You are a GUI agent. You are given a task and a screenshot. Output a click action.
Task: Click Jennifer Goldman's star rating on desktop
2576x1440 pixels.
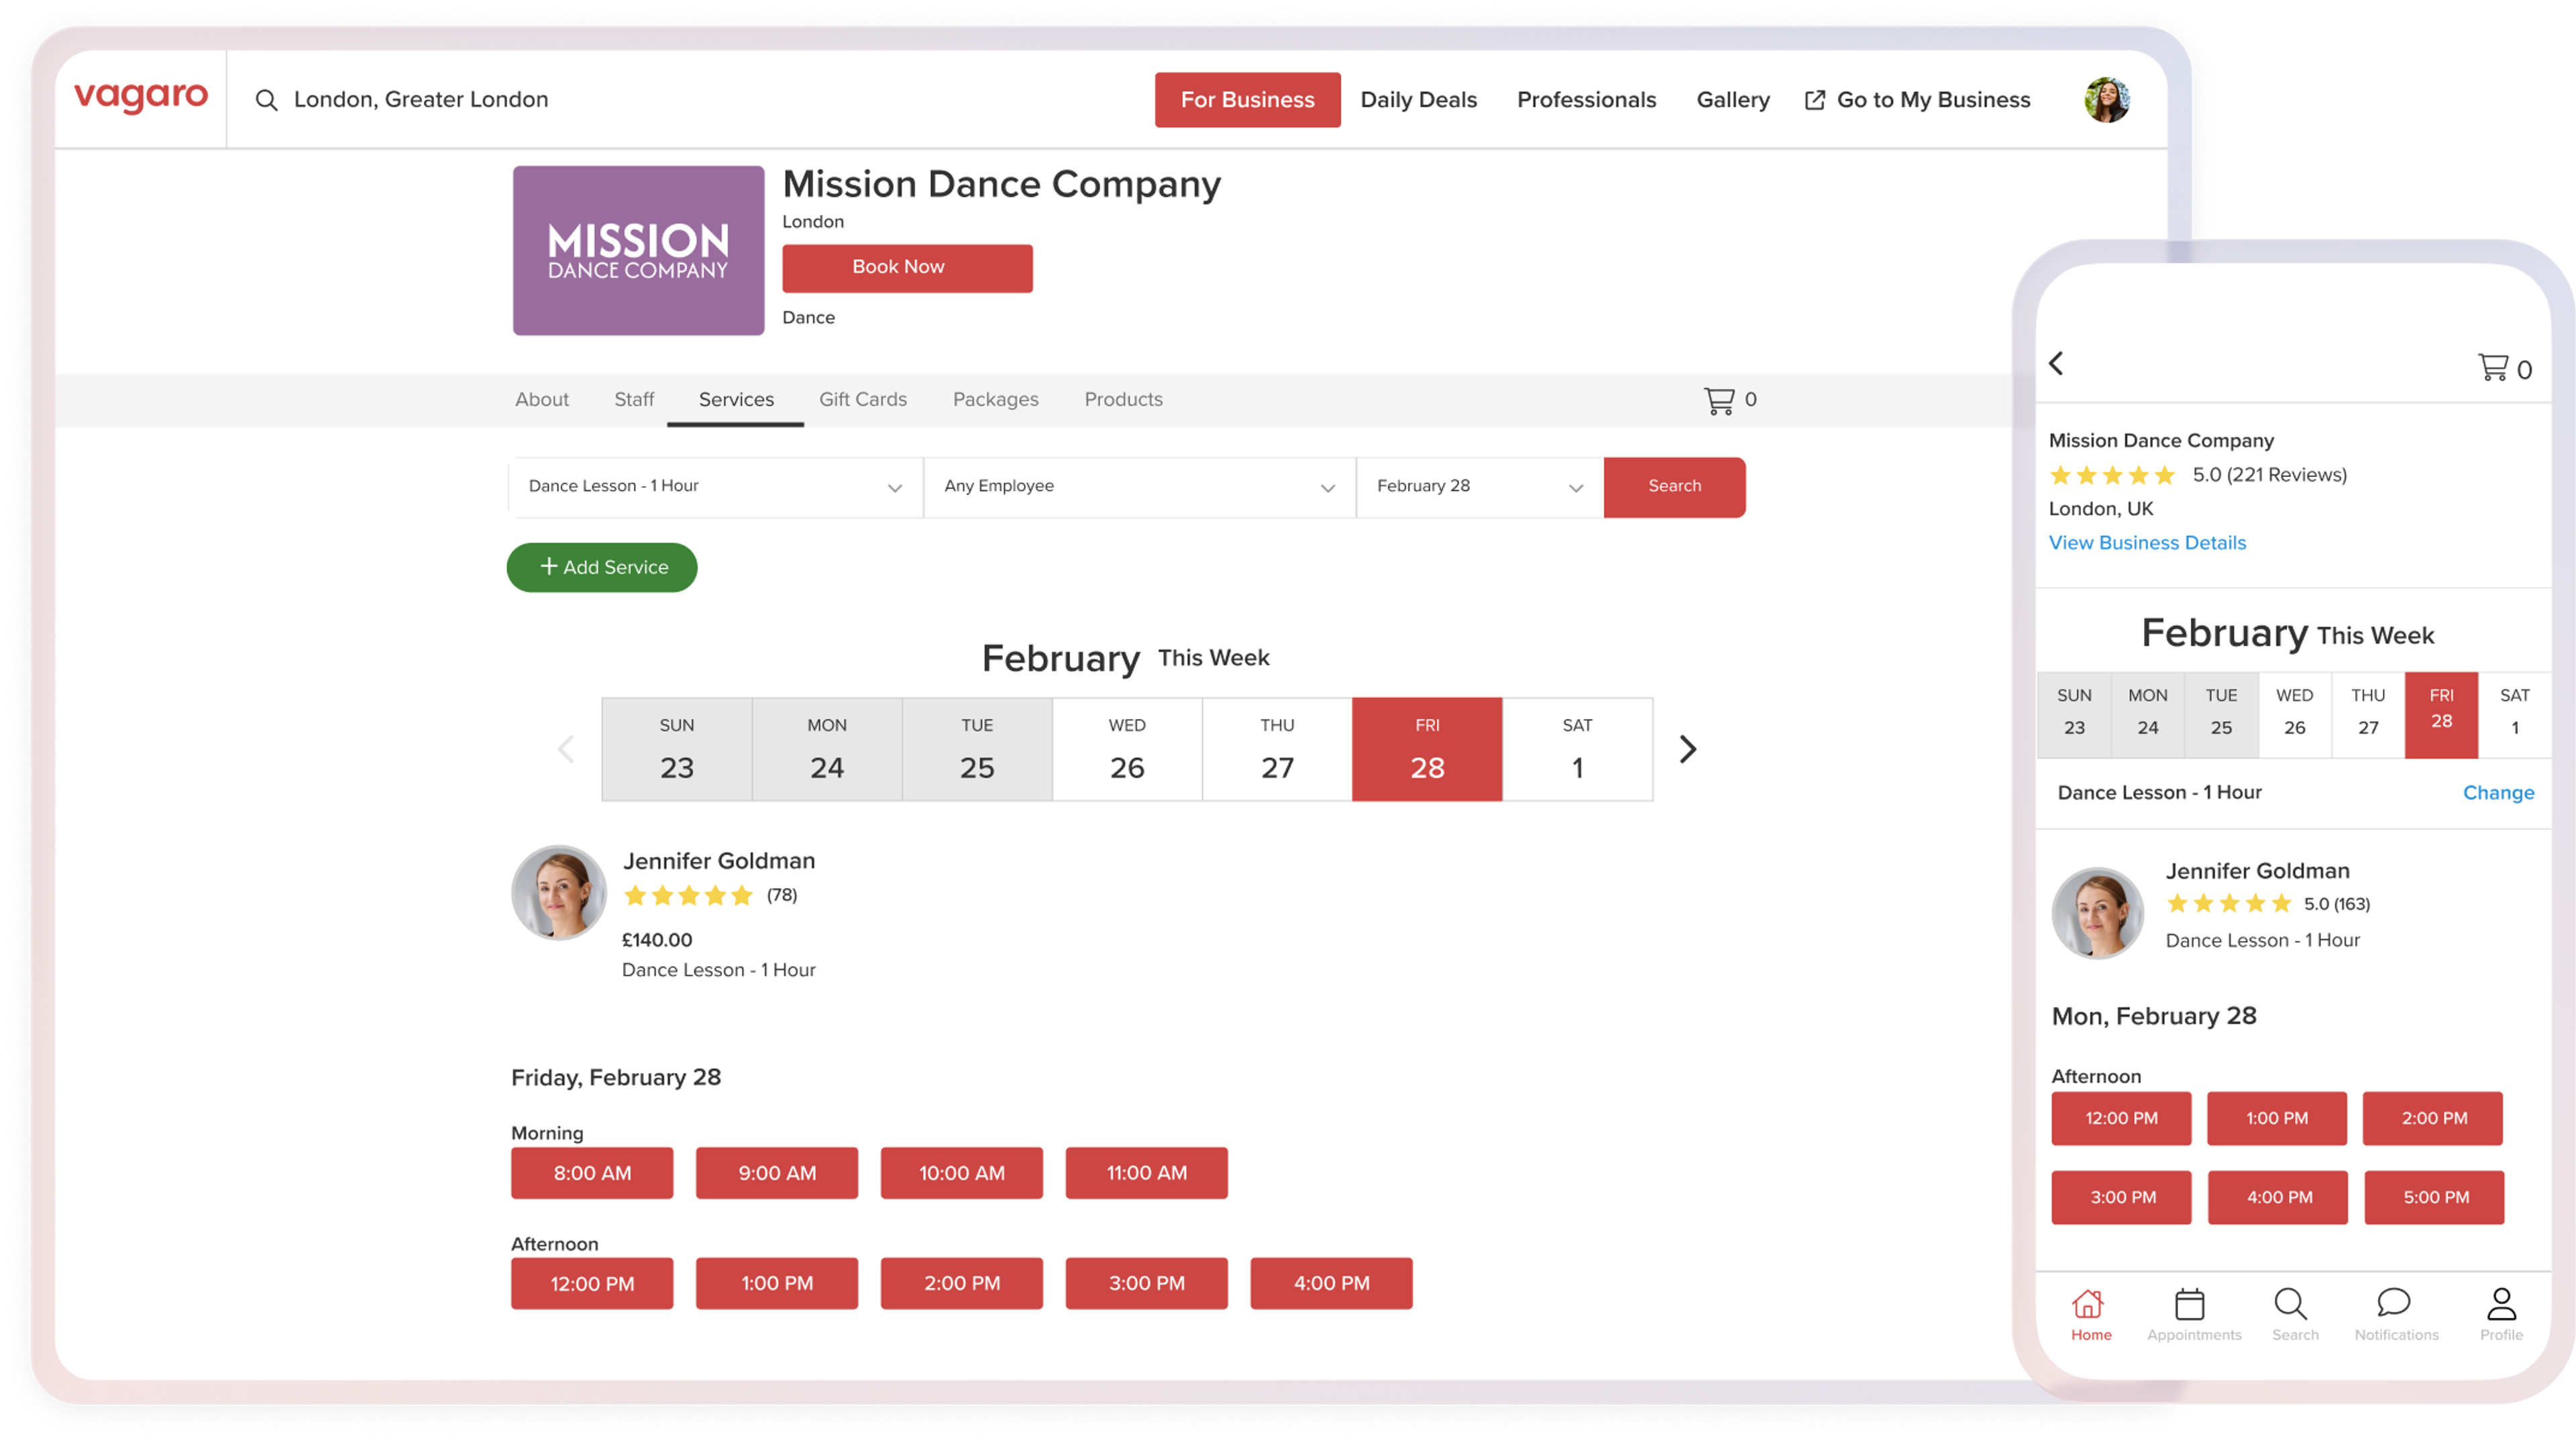click(x=688, y=896)
